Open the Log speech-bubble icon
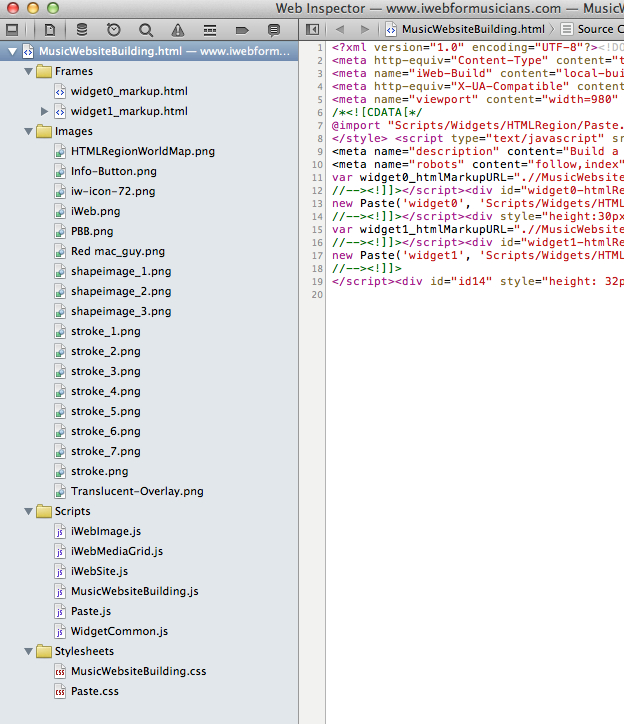This screenshot has height=724, width=624. (x=274, y=30)
